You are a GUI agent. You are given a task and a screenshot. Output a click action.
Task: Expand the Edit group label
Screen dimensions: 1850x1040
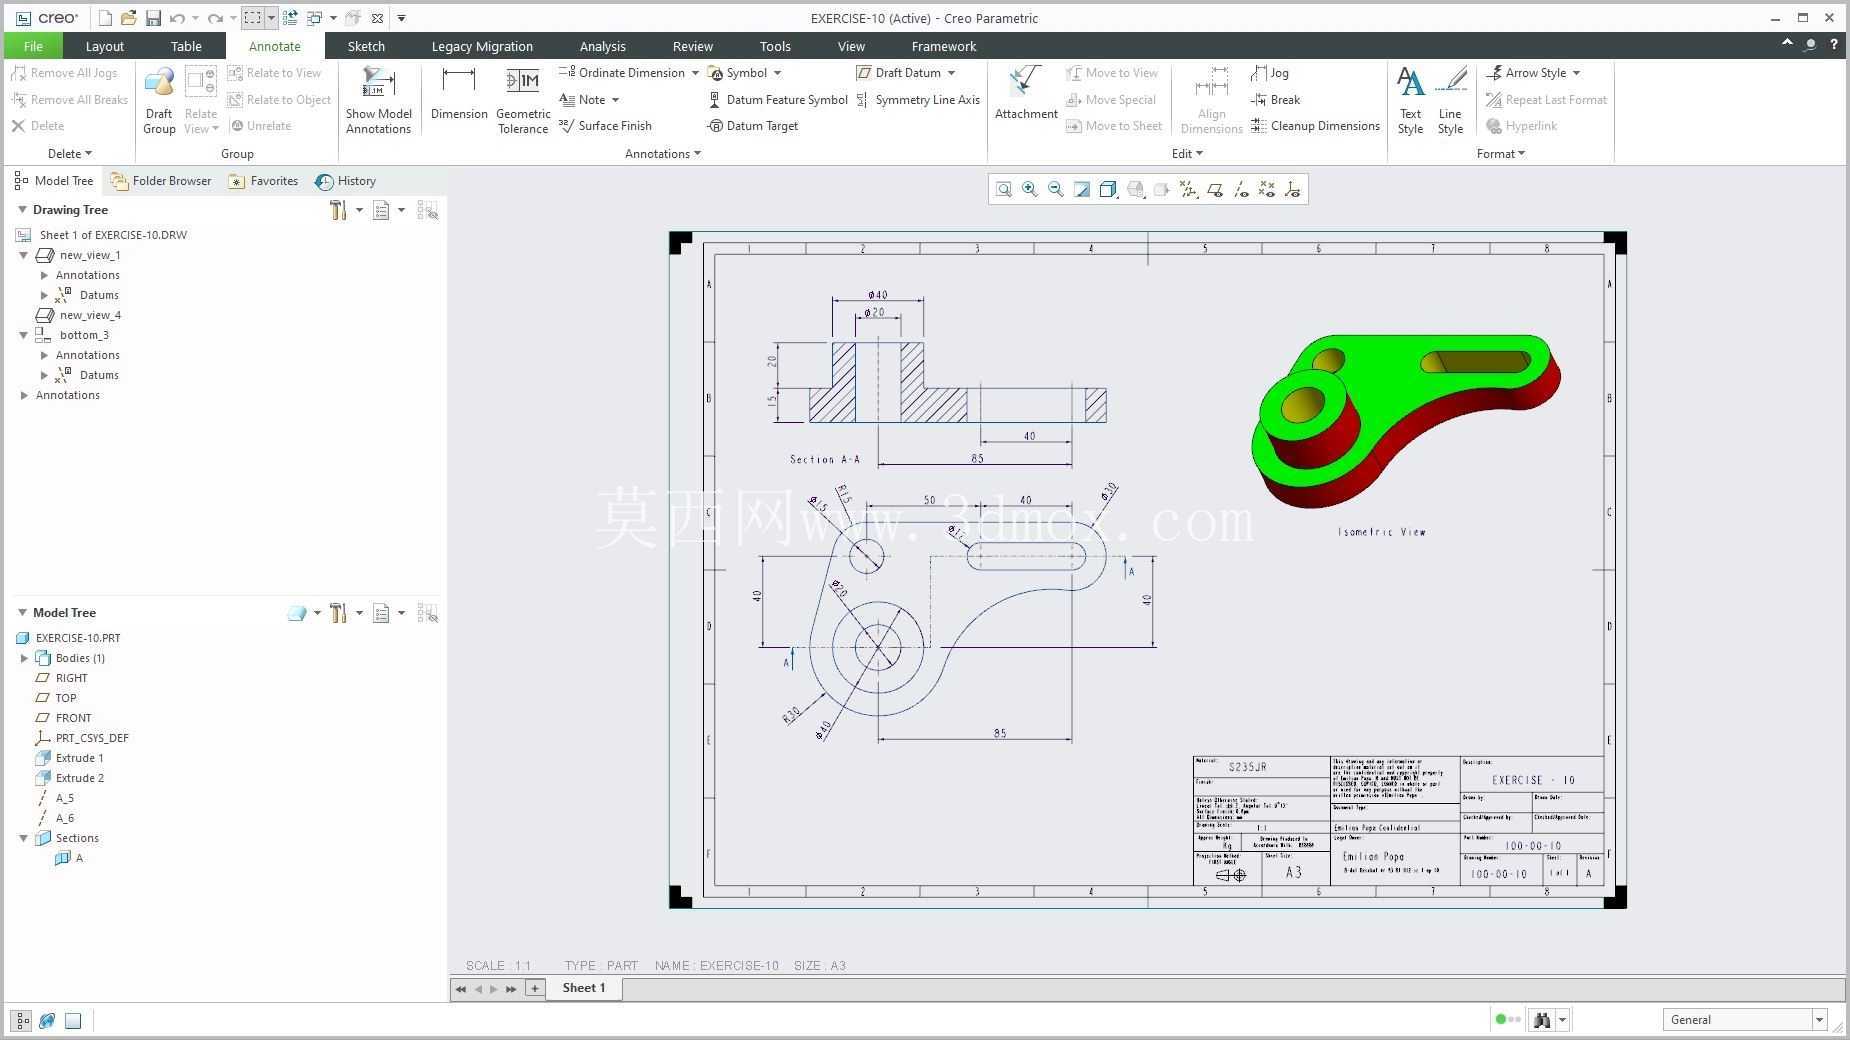tap(1187, 154)
